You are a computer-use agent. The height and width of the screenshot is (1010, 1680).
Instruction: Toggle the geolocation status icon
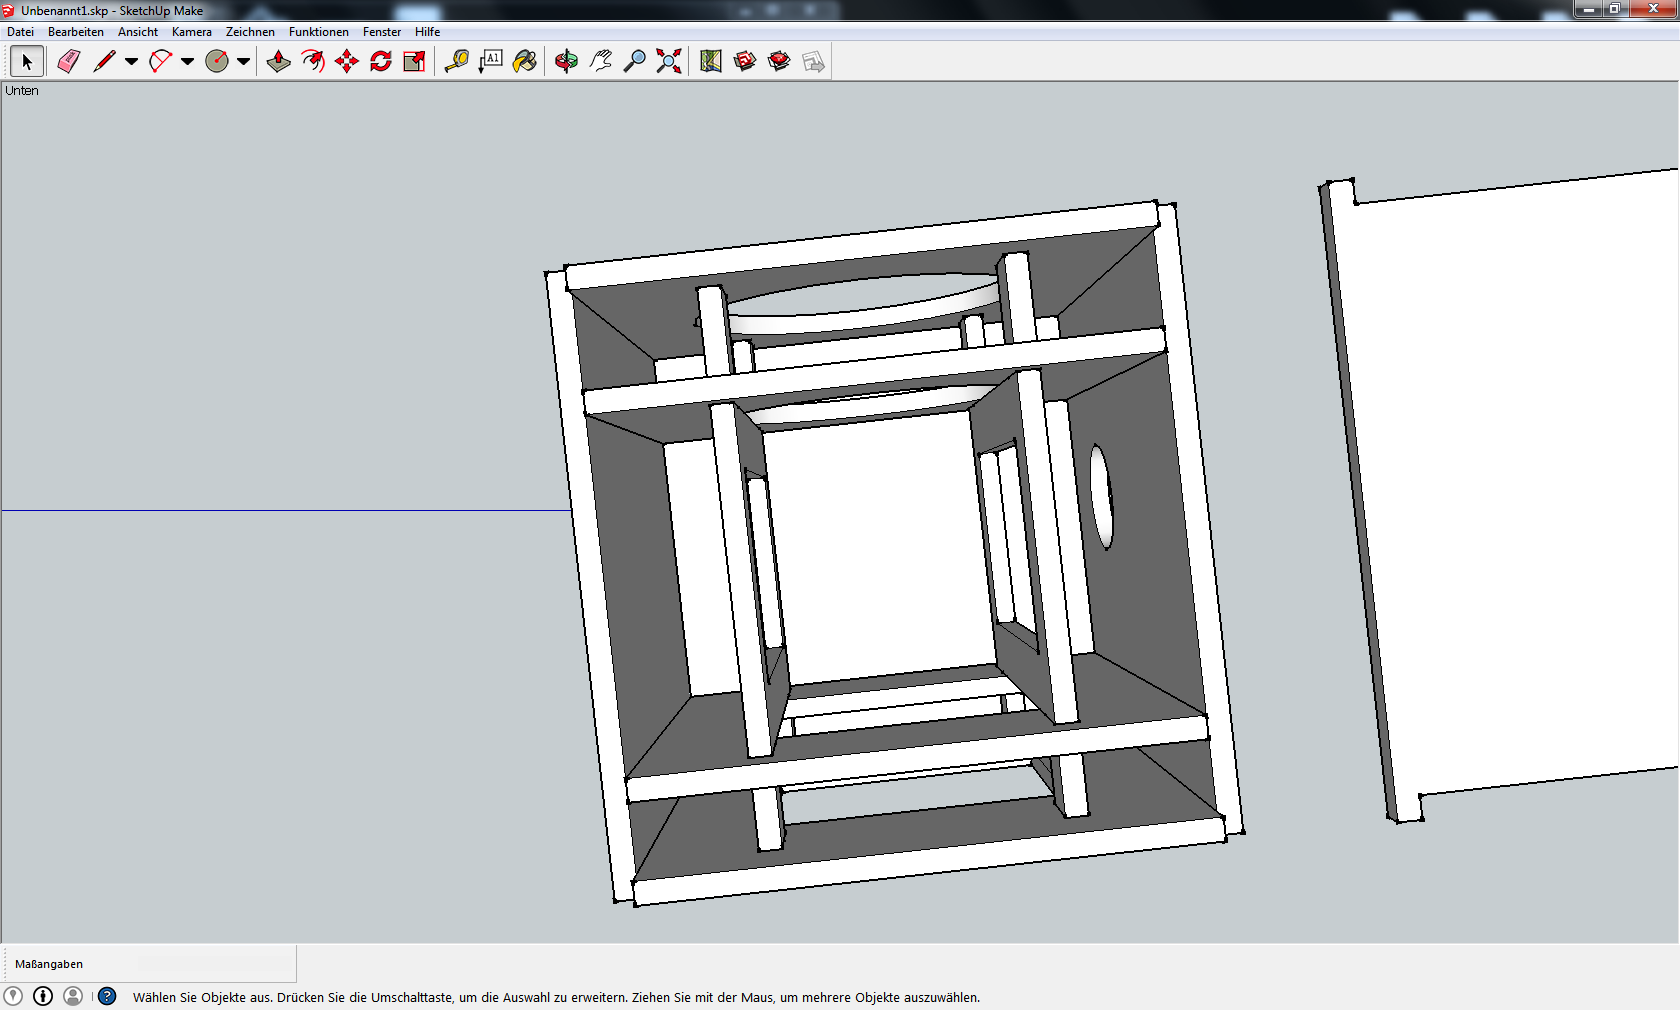[x=13, y=996]
